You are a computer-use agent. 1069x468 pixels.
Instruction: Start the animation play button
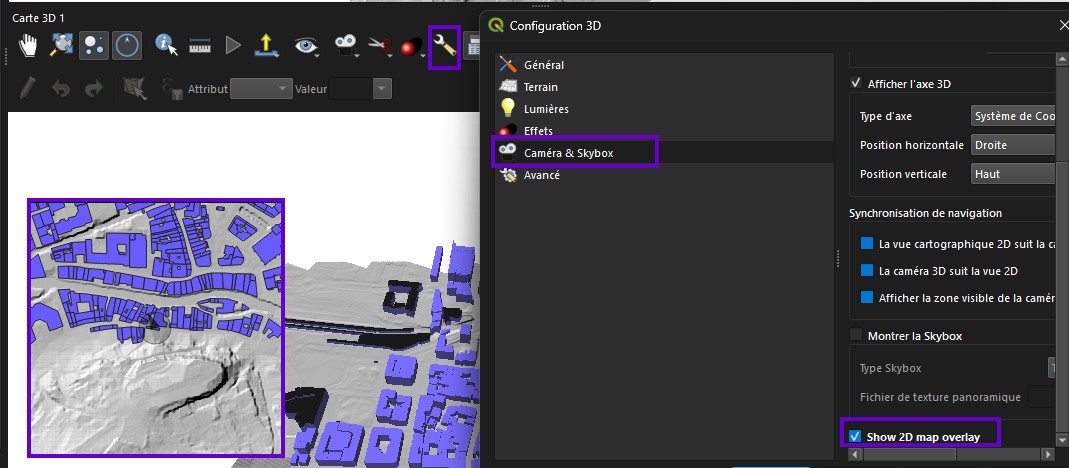(233, 46)
